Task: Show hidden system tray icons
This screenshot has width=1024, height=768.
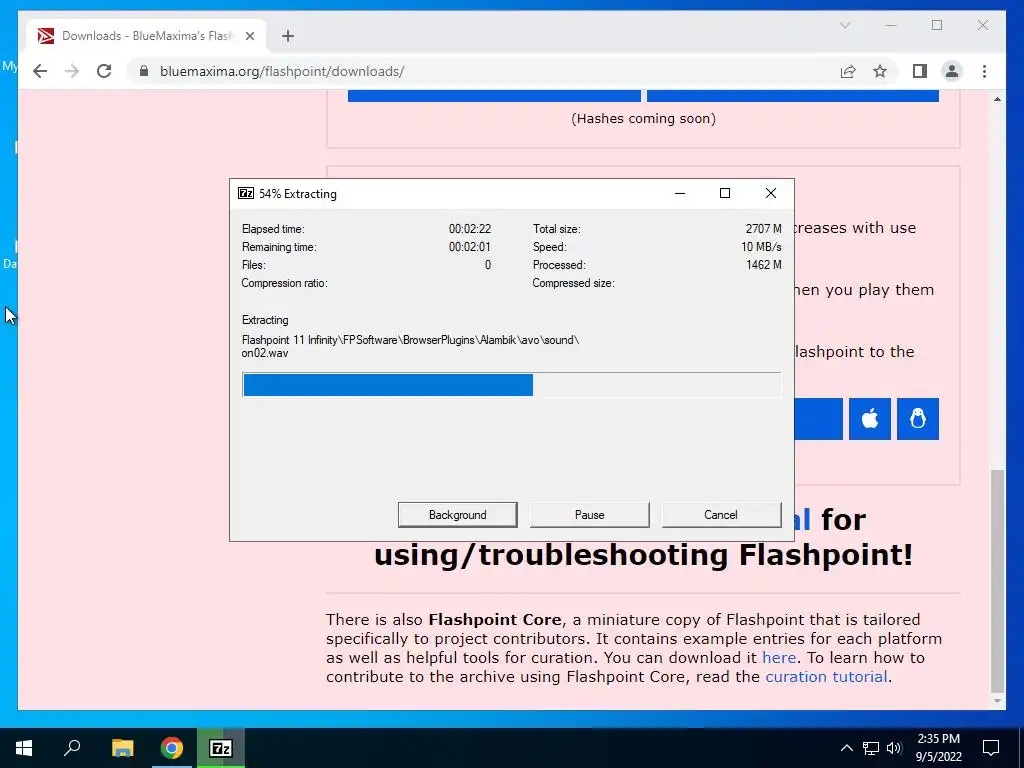Action: [x=846, y=748]
